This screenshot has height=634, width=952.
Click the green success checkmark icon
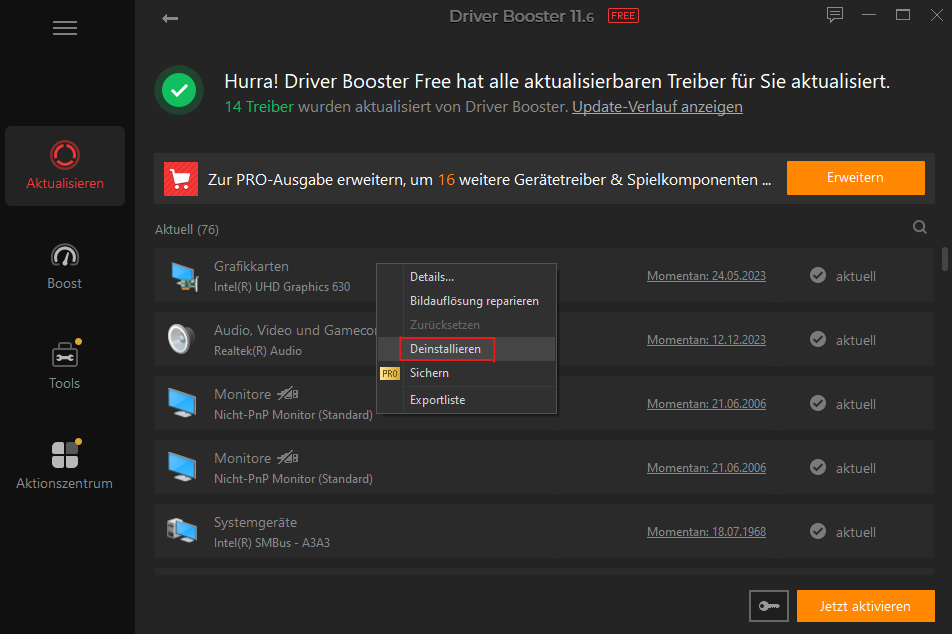(x=179, y=90)
